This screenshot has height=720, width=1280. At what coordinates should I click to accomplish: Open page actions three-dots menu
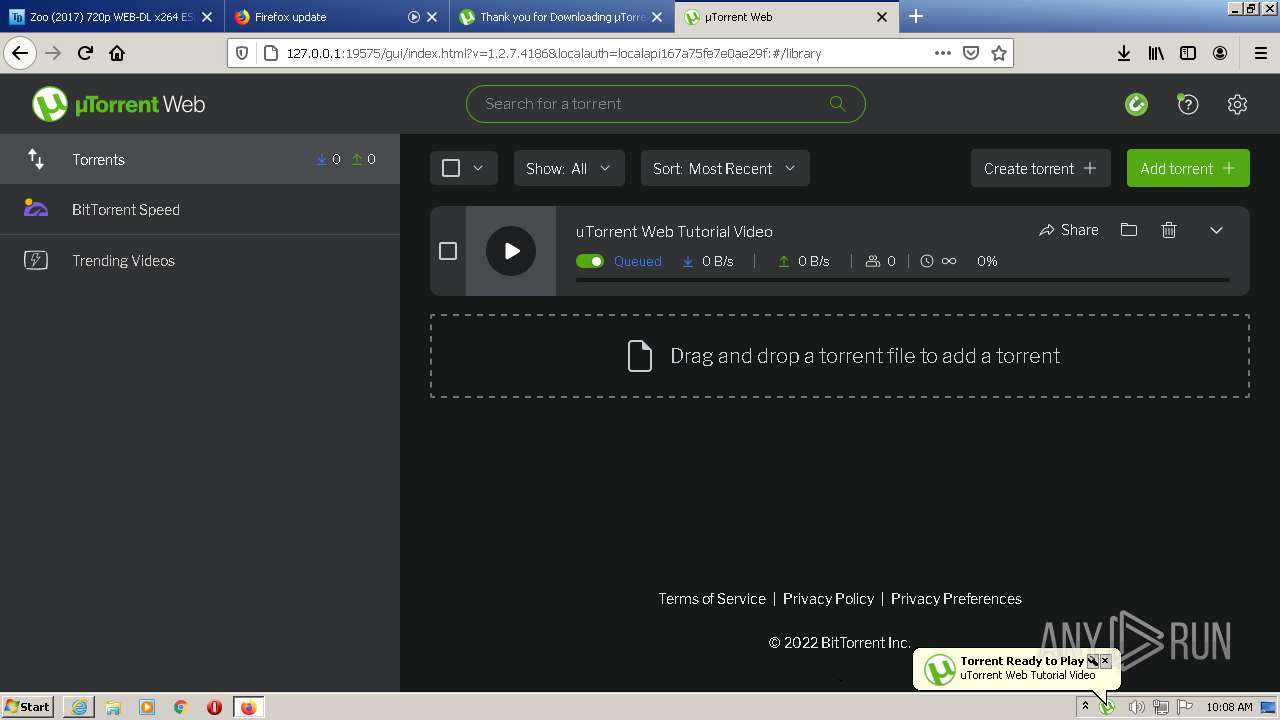(x=942, y=53)
